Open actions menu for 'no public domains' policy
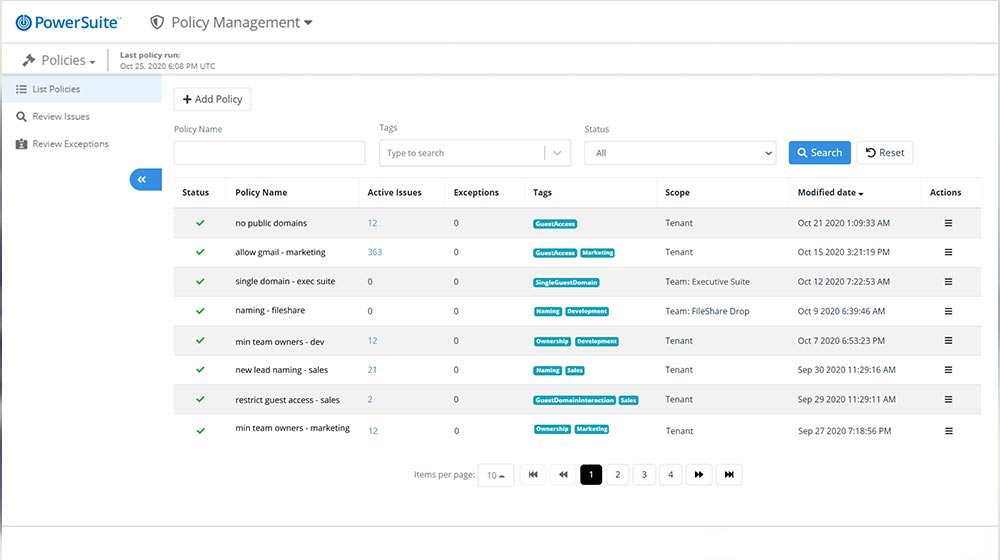The image size is (1000, 560). tap(948, 223)
